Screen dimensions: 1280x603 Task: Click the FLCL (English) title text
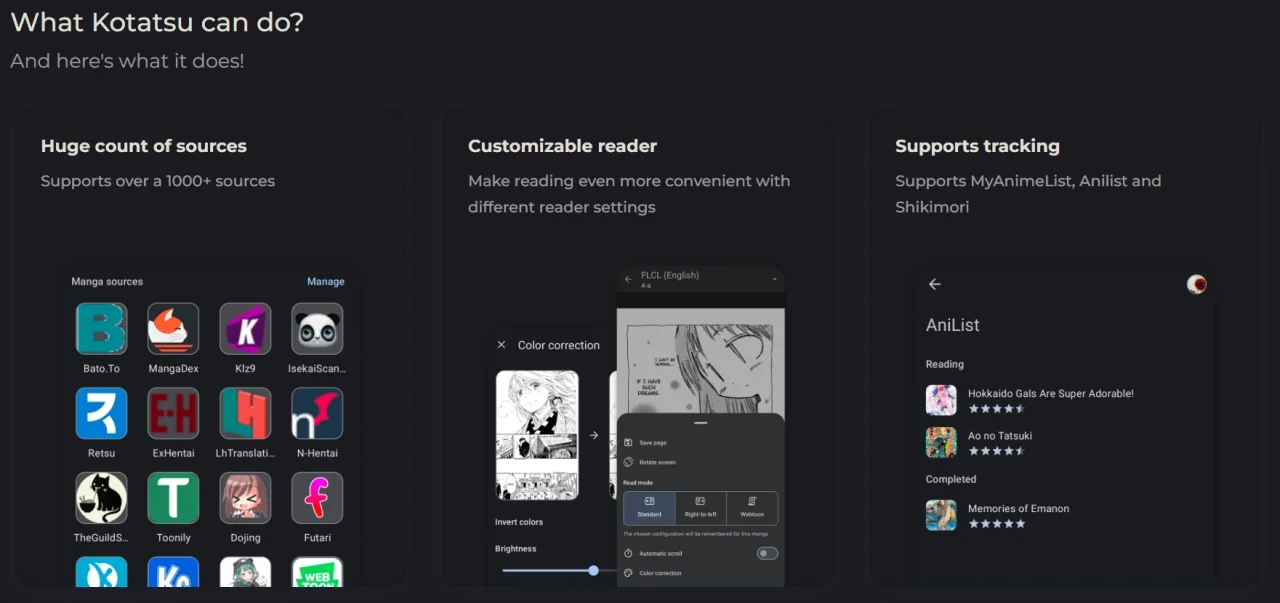click(670, 275)
